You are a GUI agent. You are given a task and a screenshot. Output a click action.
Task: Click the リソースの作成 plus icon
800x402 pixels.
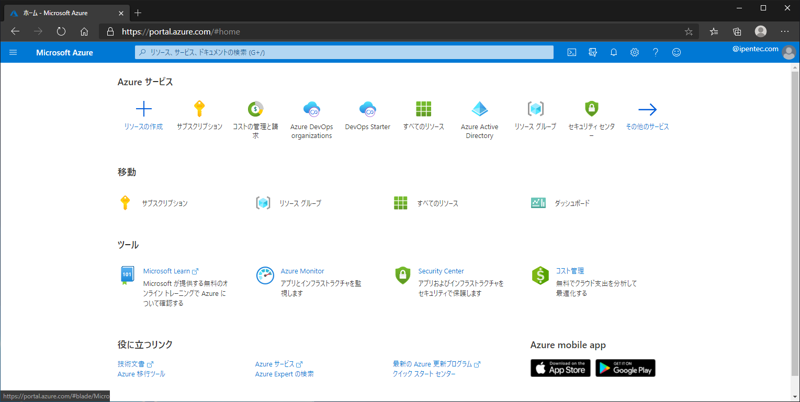point(144,109)
